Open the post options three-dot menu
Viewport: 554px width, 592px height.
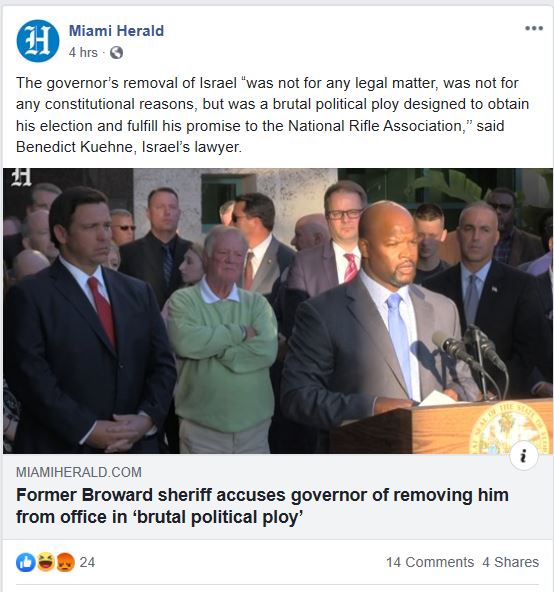[534, 28]
